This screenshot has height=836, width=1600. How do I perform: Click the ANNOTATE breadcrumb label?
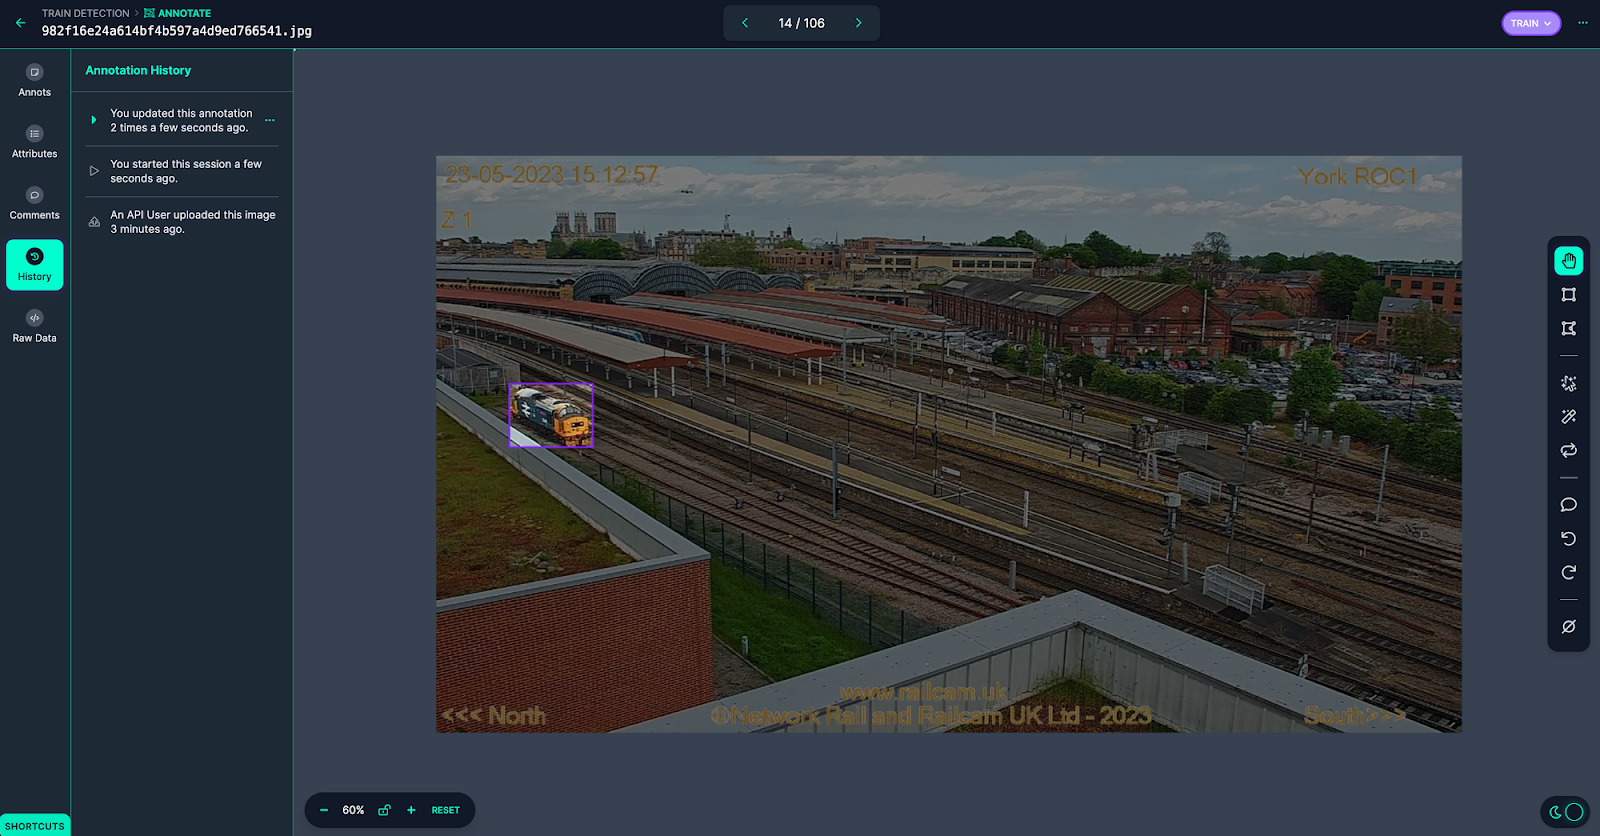point(178,13)
